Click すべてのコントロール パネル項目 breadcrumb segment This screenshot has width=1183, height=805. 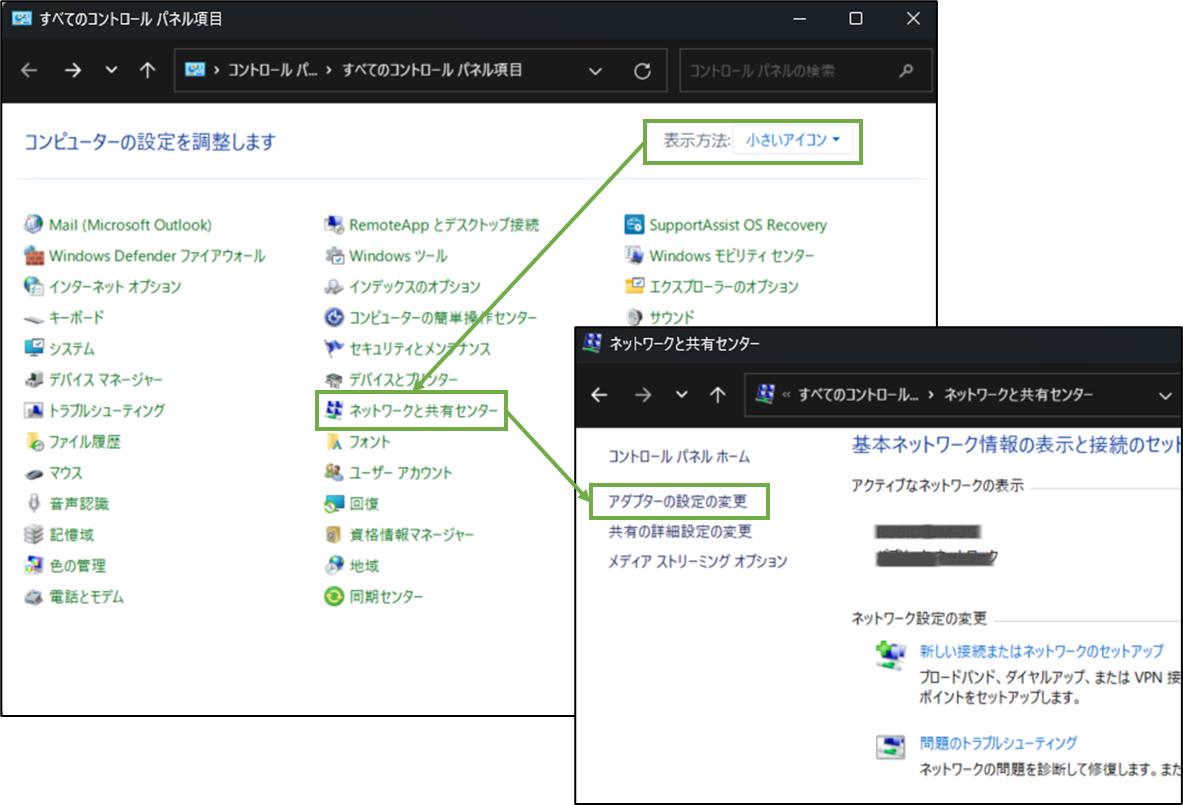432,70
